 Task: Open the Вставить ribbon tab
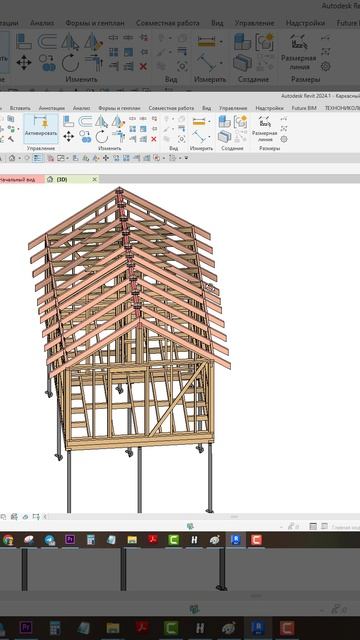point(20,108)
